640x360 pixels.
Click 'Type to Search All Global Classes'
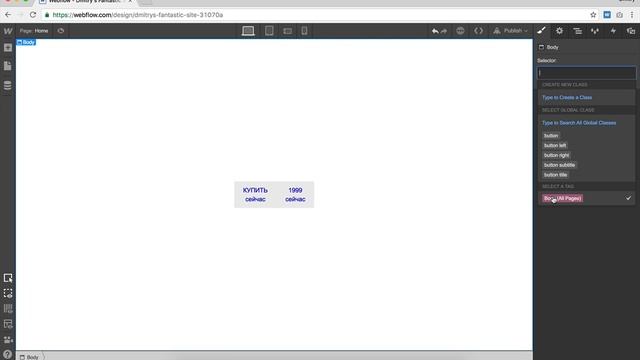coord(579,123)
